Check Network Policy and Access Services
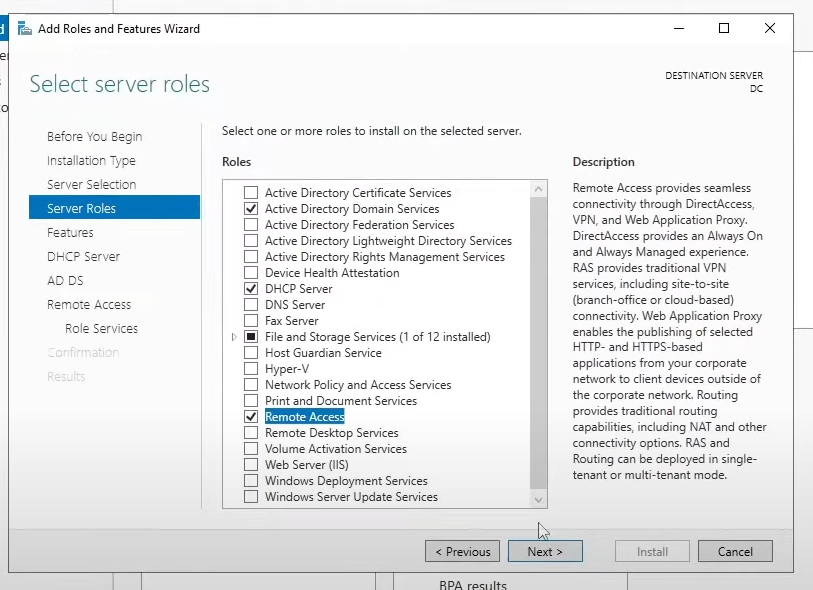The width and height of the screenshot is (813, 590). [251, 385]
